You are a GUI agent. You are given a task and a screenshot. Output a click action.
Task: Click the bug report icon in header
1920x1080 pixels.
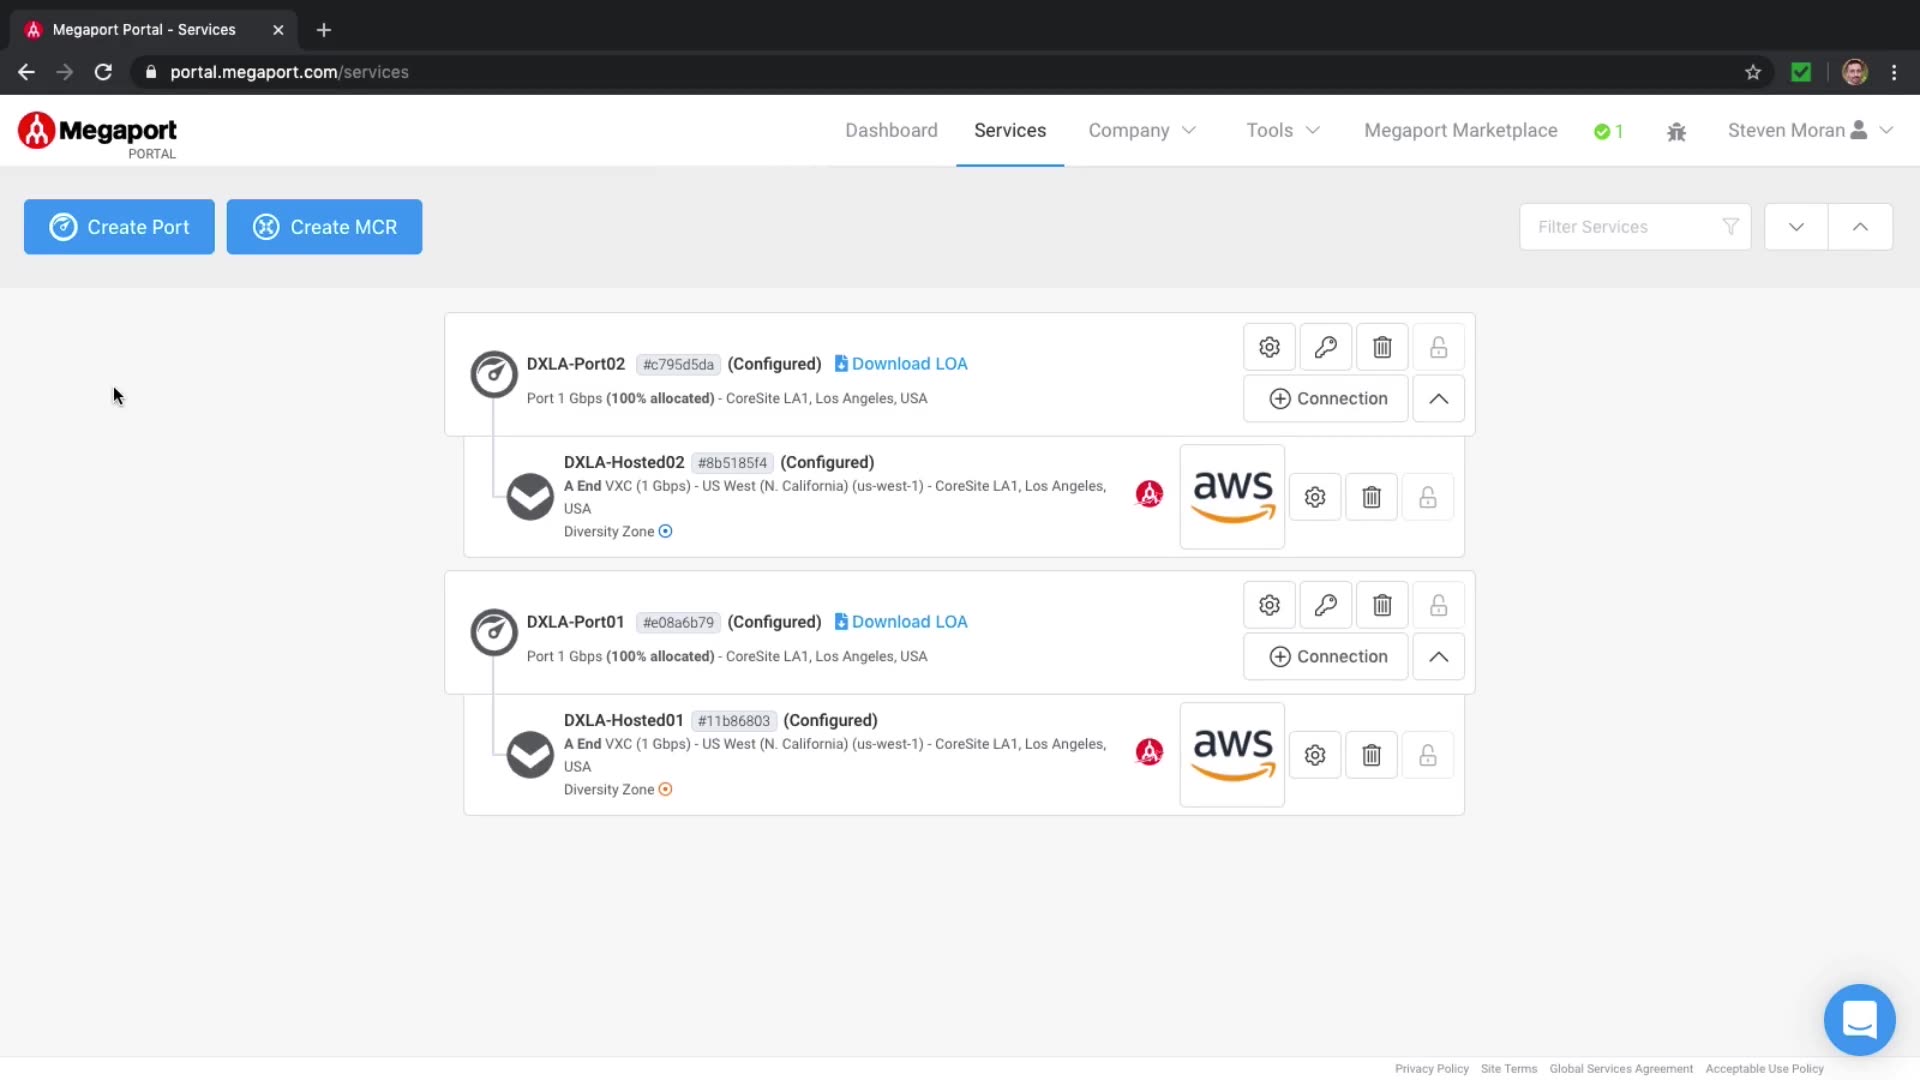point(1676,131)
